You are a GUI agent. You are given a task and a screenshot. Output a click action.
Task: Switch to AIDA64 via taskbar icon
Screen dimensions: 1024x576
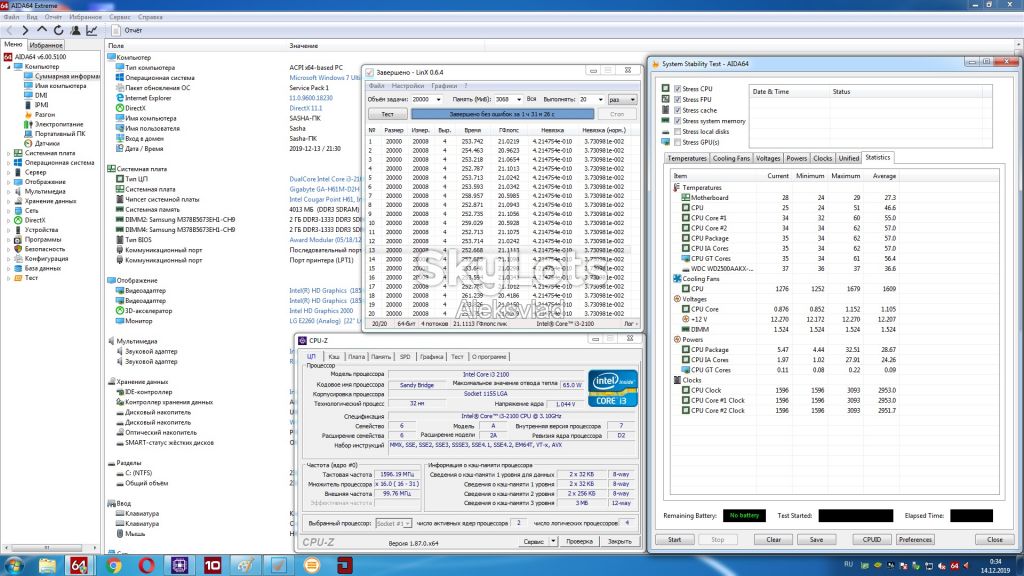click(x=79, y=565)
